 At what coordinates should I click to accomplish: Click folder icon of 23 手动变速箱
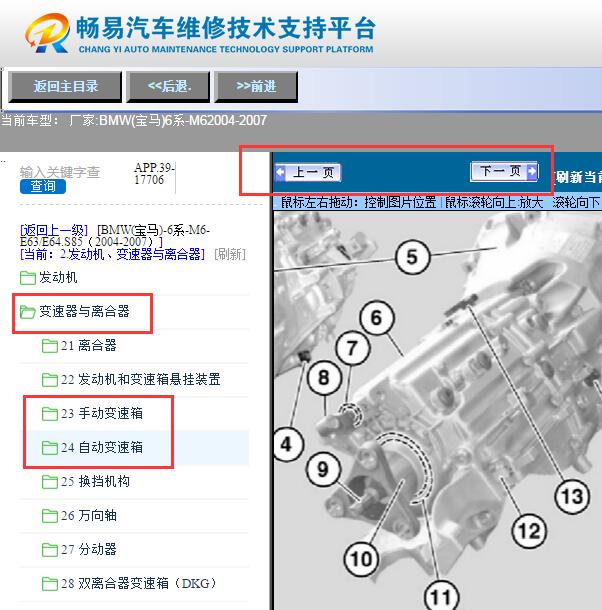coord(50,414)
